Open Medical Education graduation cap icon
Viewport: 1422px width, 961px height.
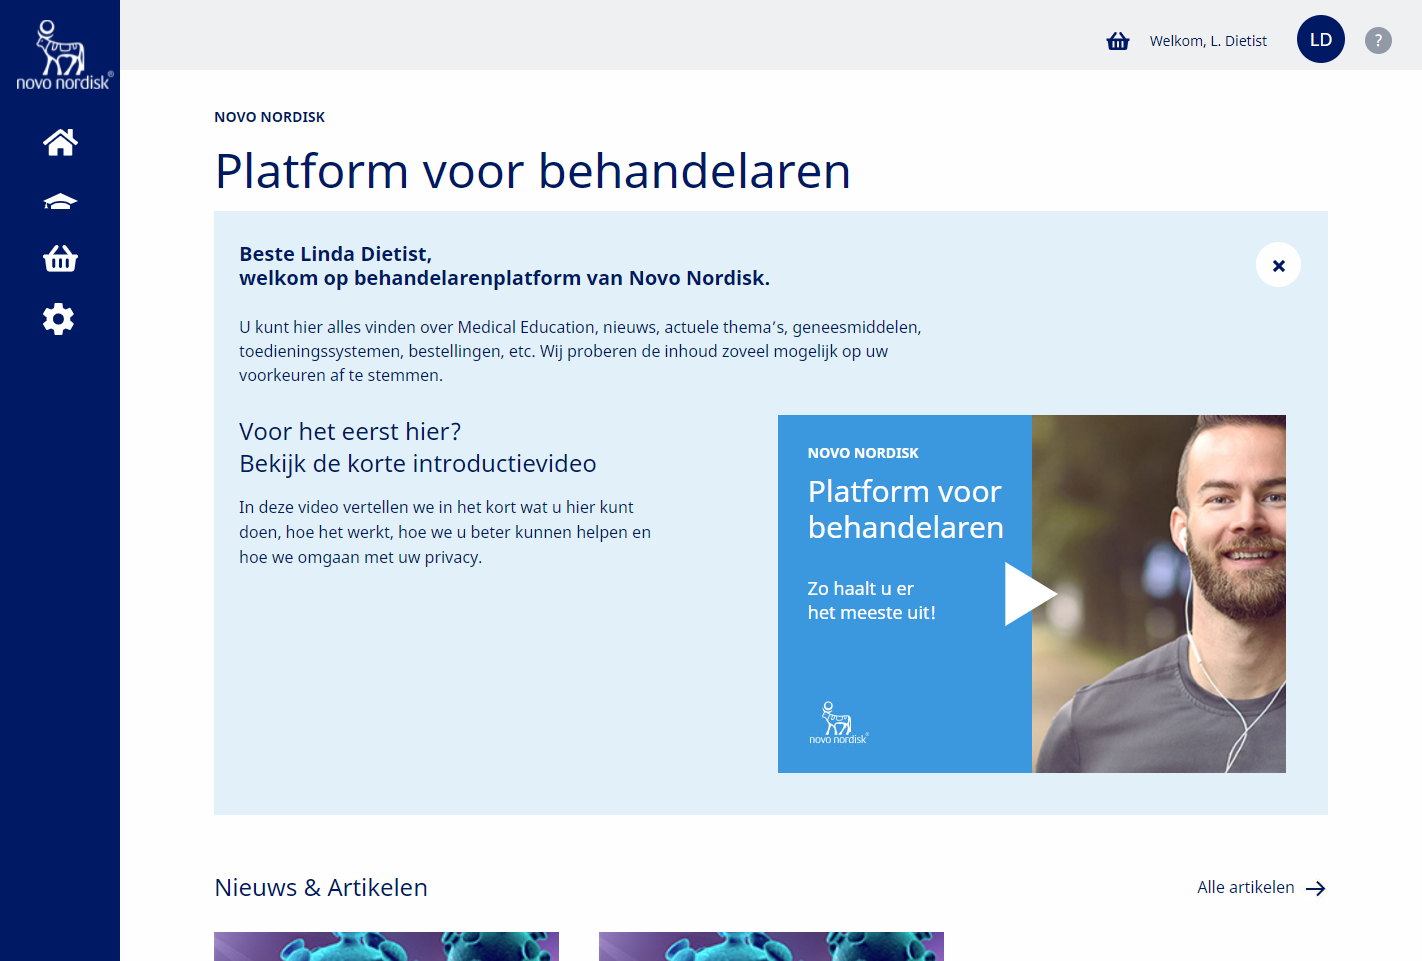click(60, 201)
